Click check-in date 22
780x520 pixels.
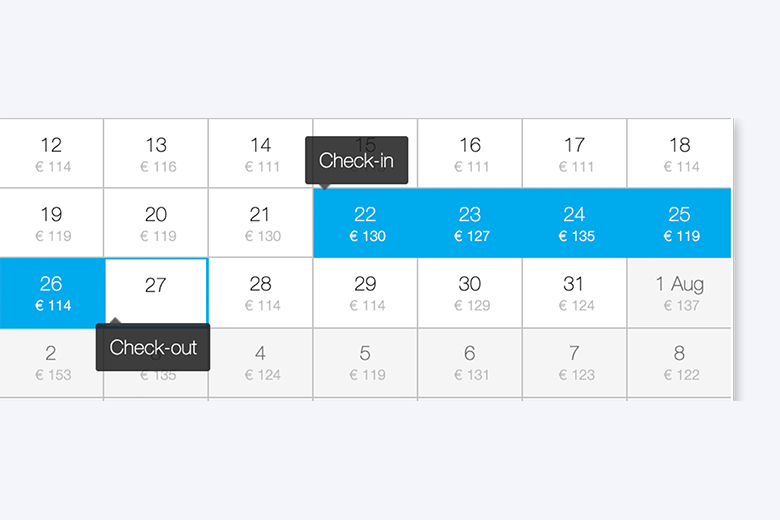coord(365,224)
